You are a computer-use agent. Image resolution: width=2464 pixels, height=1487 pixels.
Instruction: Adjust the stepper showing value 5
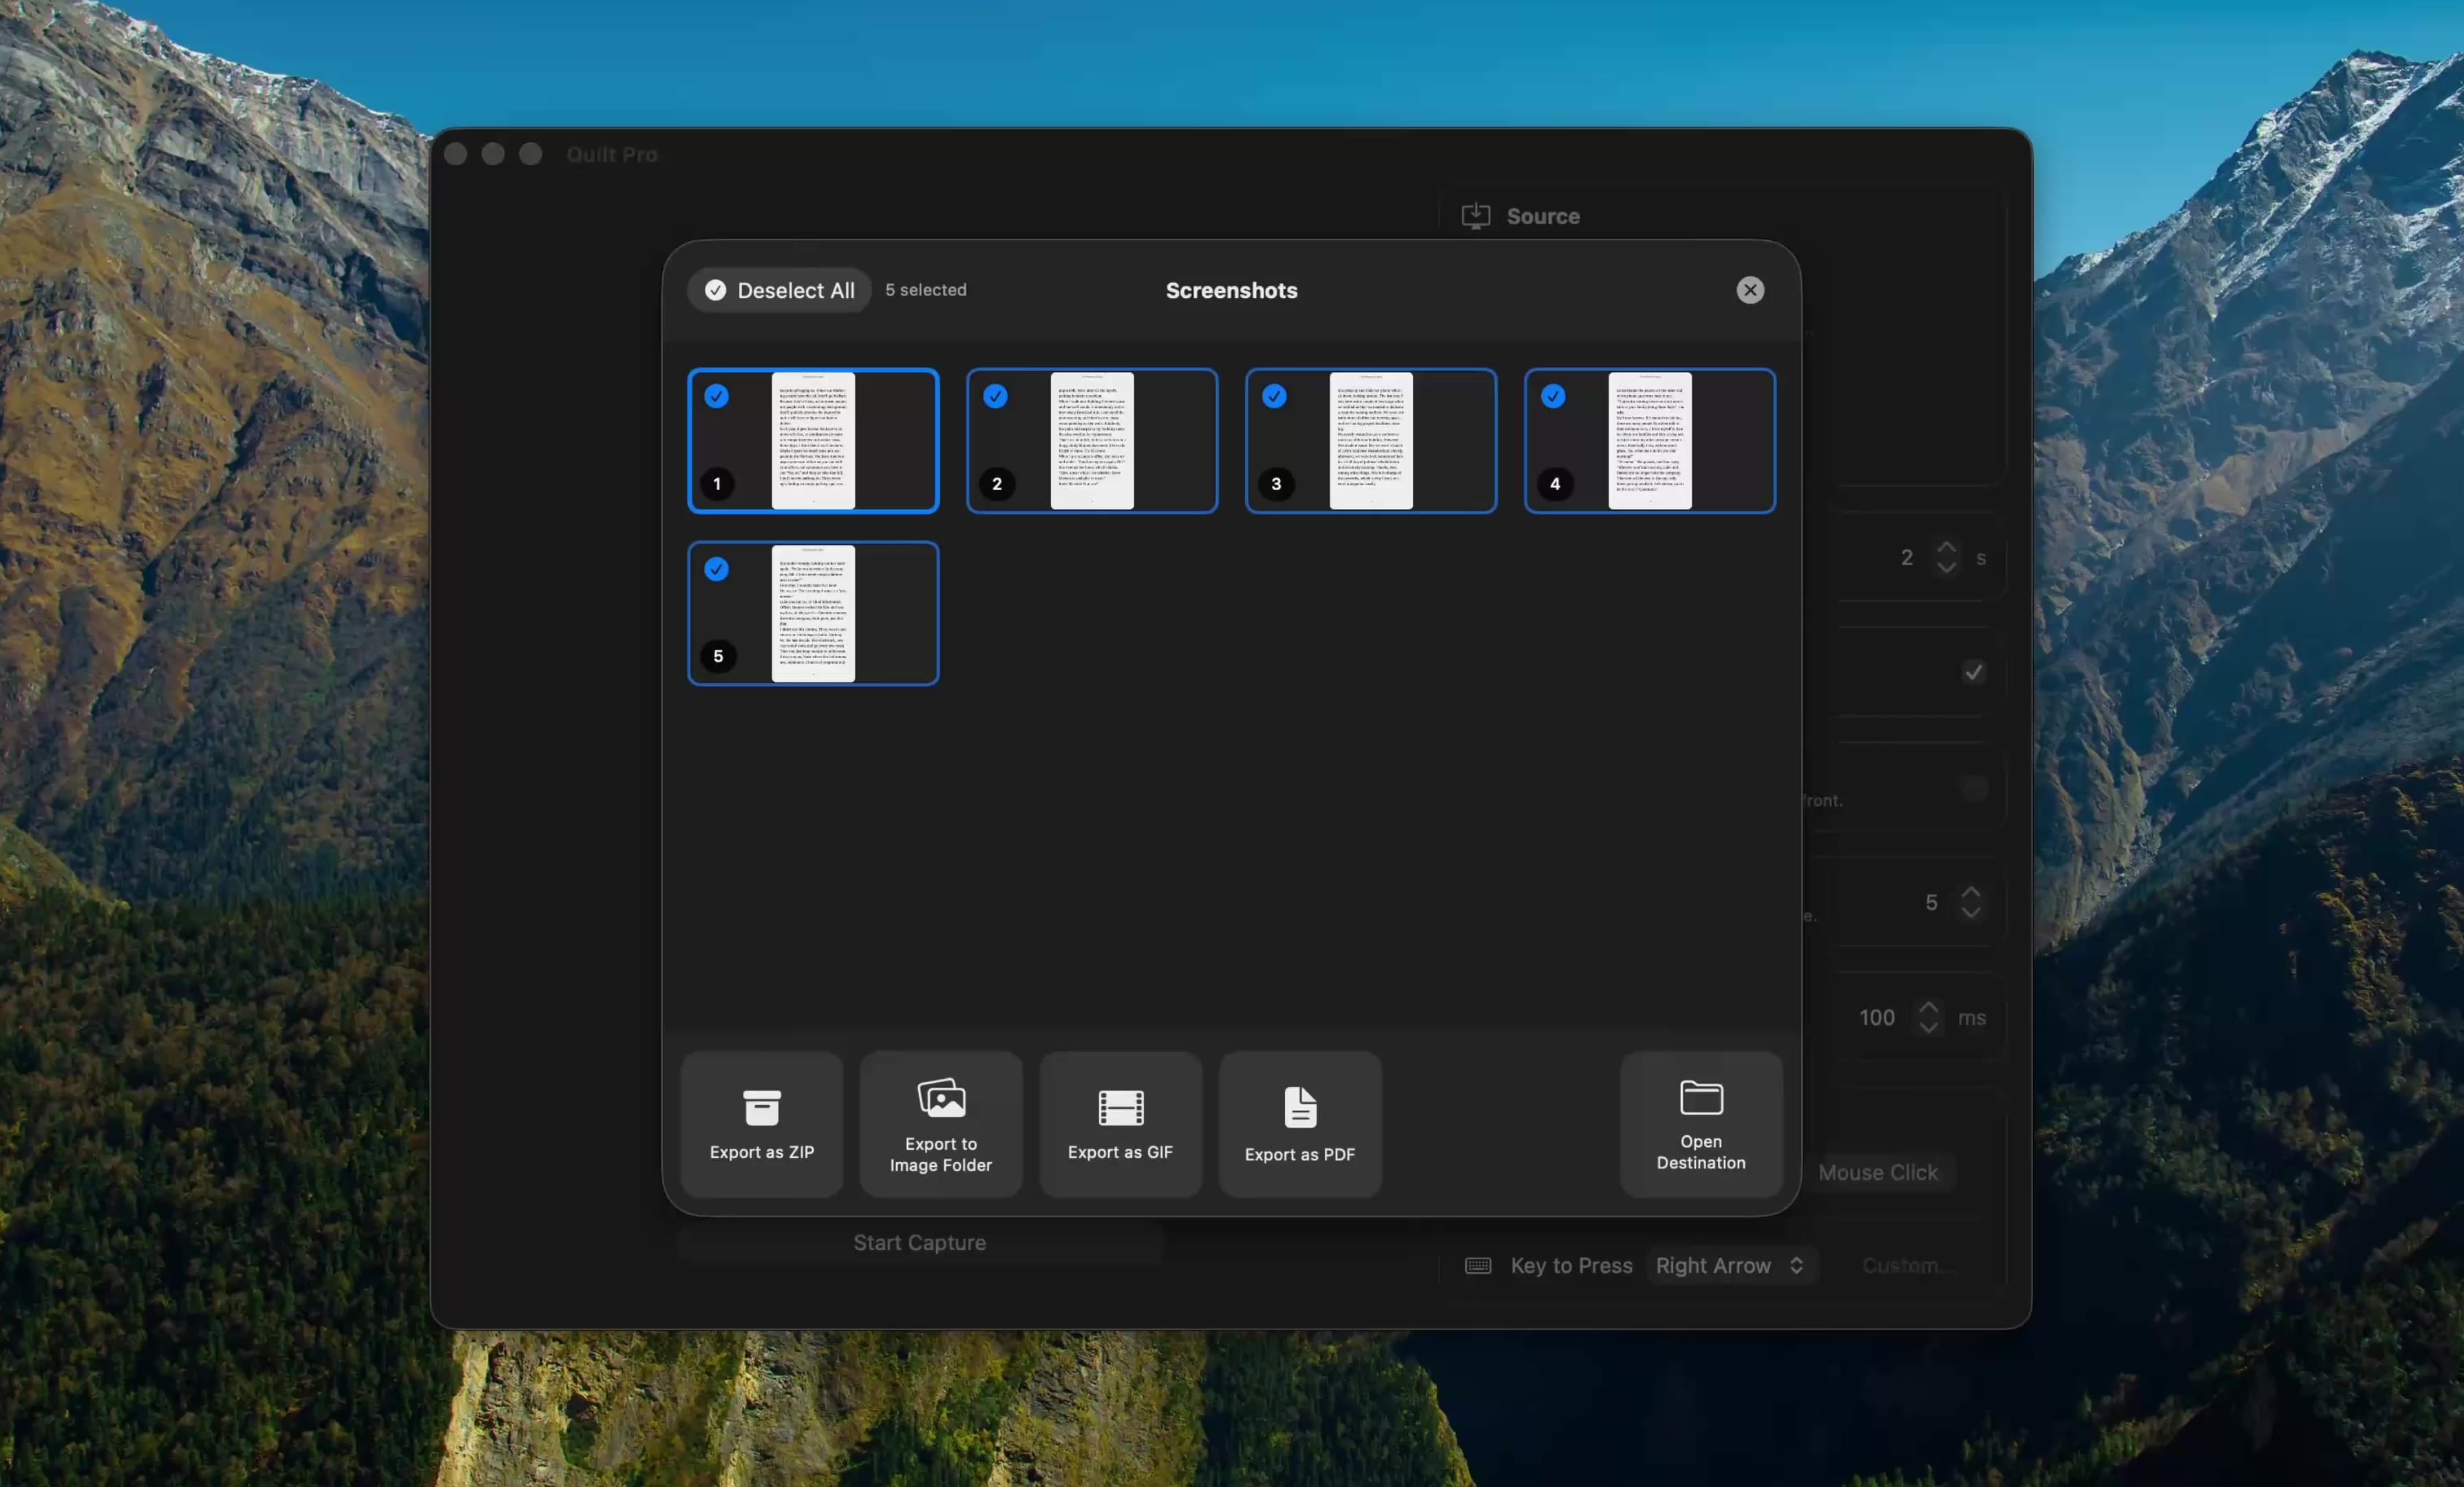[1970, 902]
